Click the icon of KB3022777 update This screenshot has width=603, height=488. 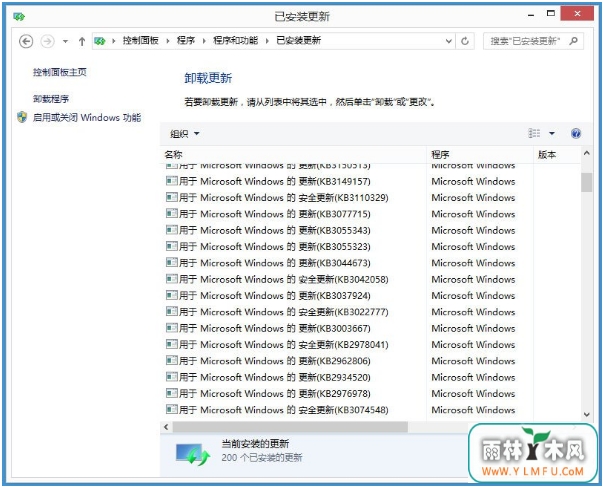coord(172,311)
